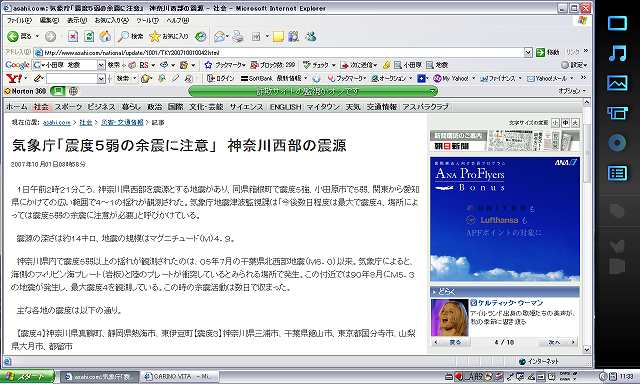The height and width of the screenshot is (384, 640).
Task: Click the stacked windows sidebar icon
Action: 617,113
